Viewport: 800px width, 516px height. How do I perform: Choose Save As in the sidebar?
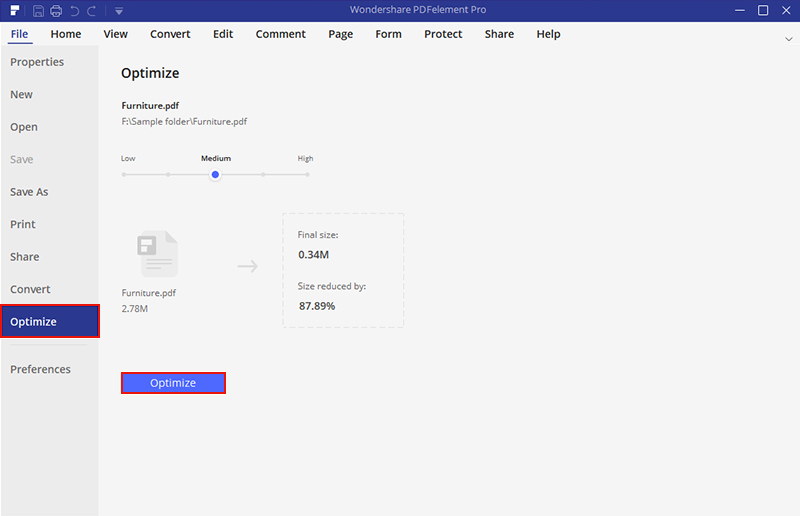[29, 192]
